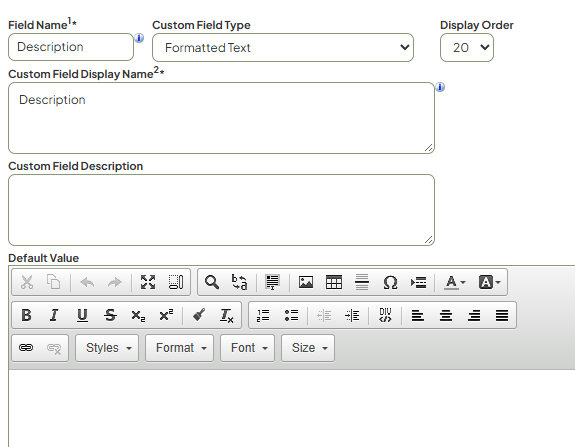
Task: Toggle superscript formatting
Action: (x=166, y=315)
